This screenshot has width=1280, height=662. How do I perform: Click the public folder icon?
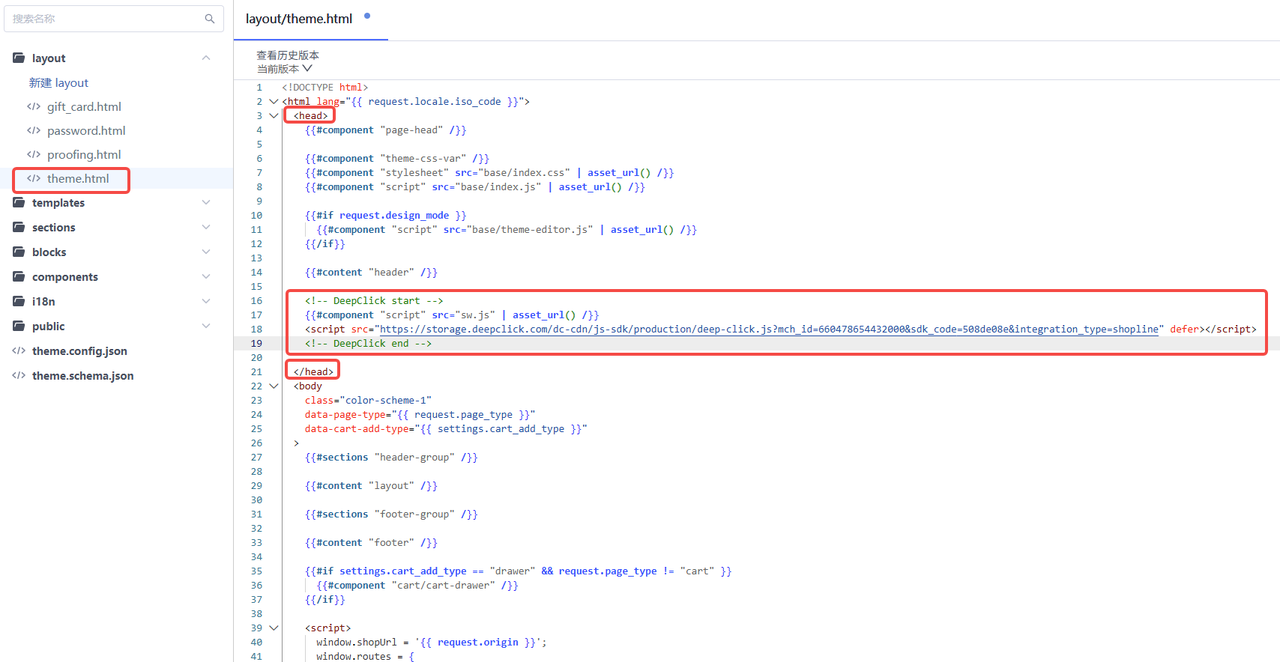pyautogui.click(x=18, y=326)
